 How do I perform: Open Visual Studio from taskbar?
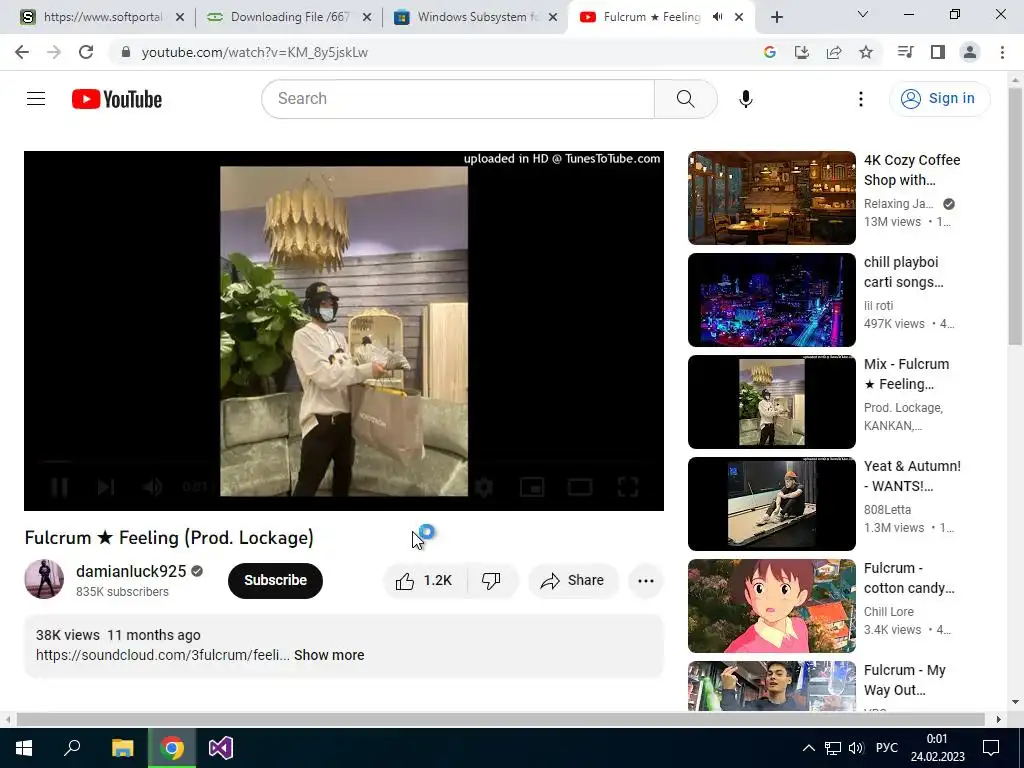click(221, 748)
